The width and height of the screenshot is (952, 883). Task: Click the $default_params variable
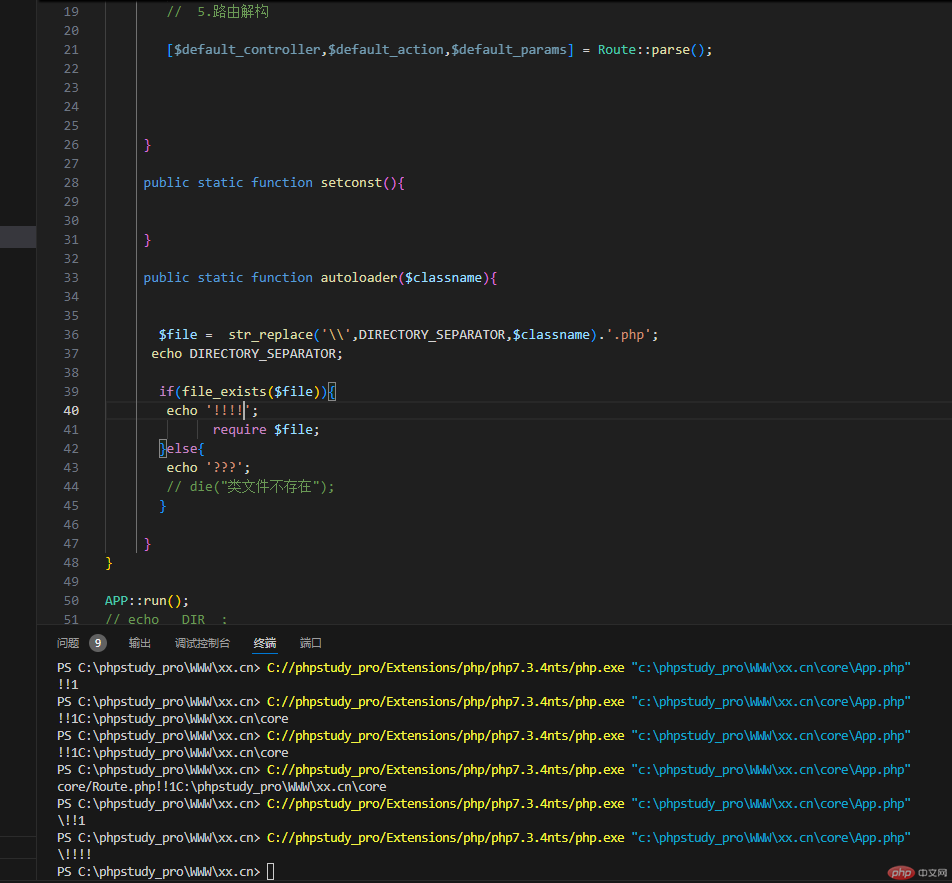coord(509,50)
